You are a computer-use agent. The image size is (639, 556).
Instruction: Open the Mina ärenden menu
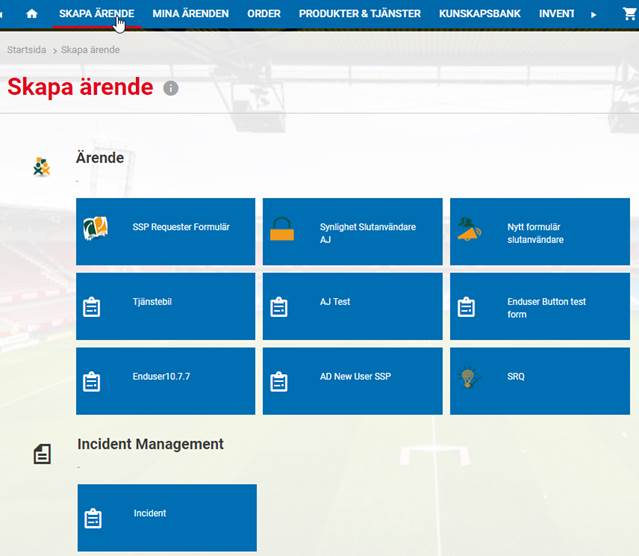[x=190, y=14]
